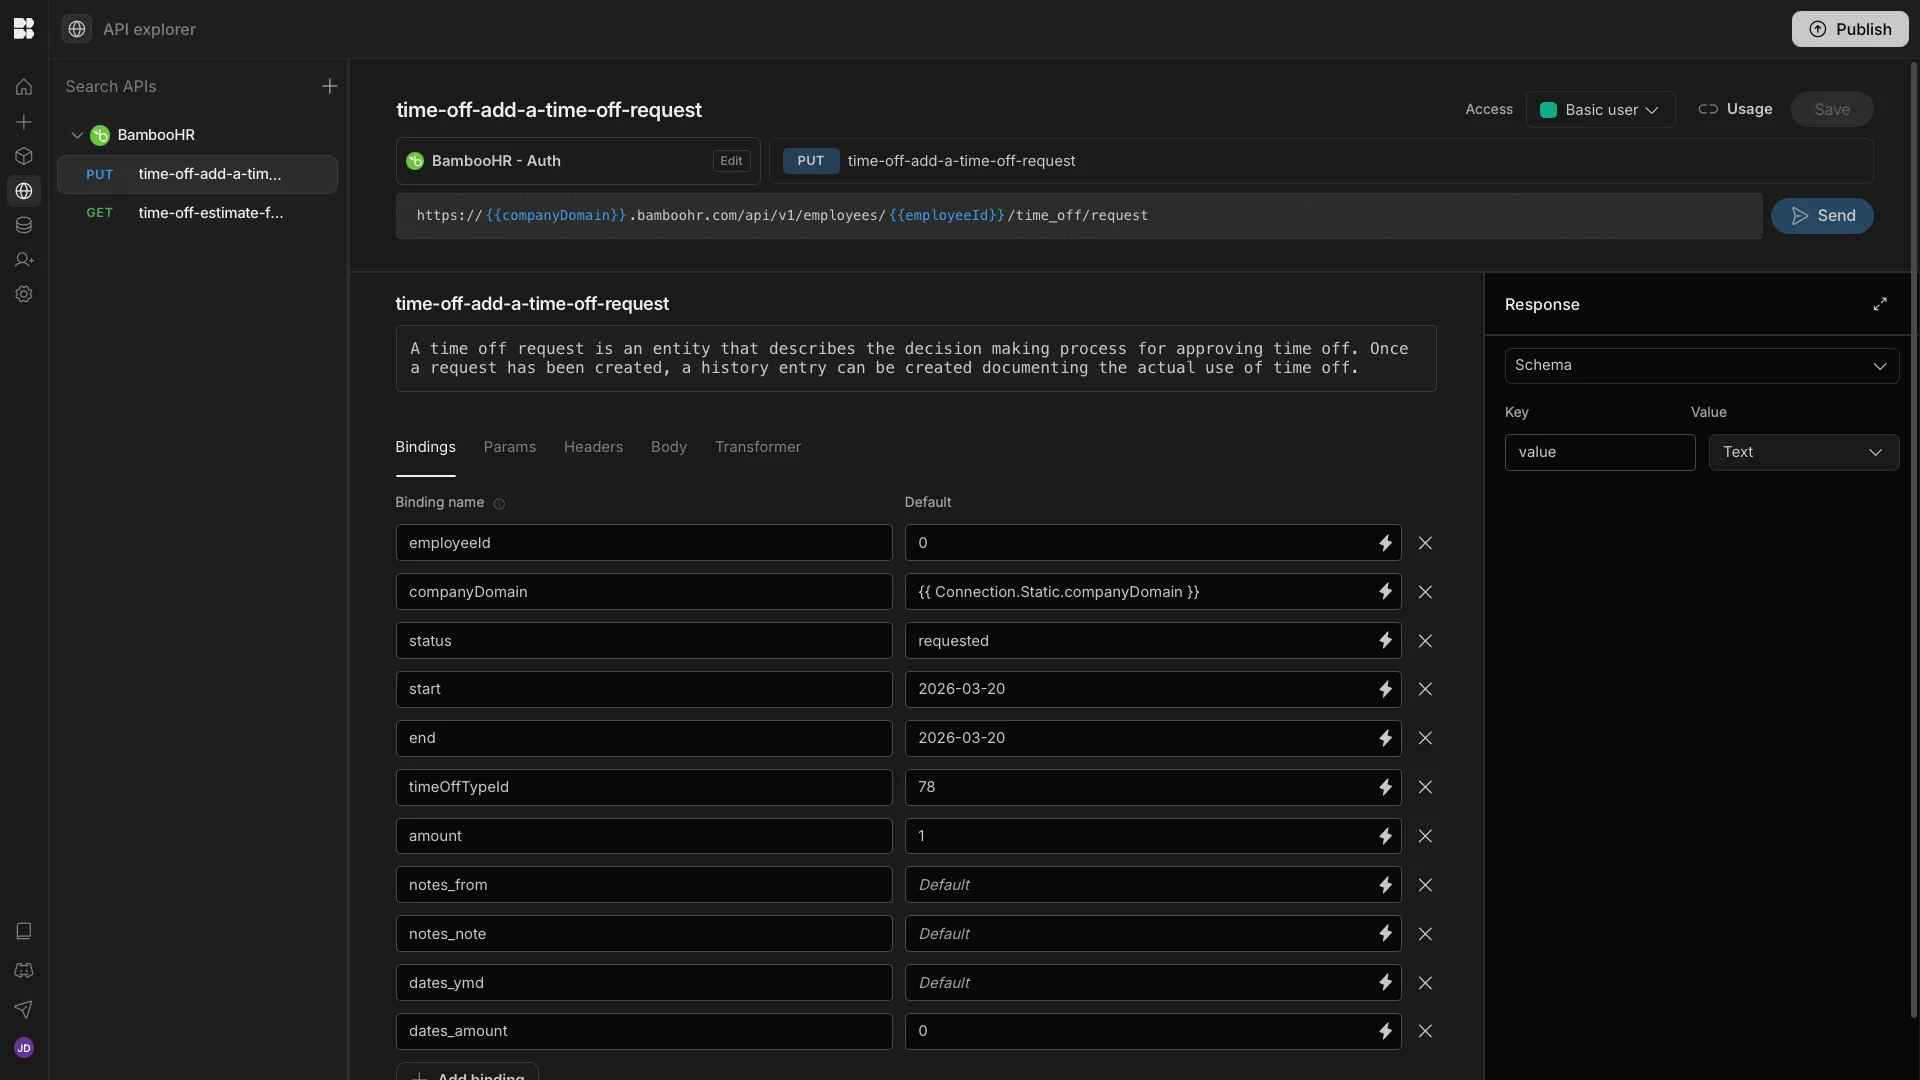Viewport: 1920px width, 1080px height.
Task: Click the database icon in sidebar
Action: click(24, 225)
